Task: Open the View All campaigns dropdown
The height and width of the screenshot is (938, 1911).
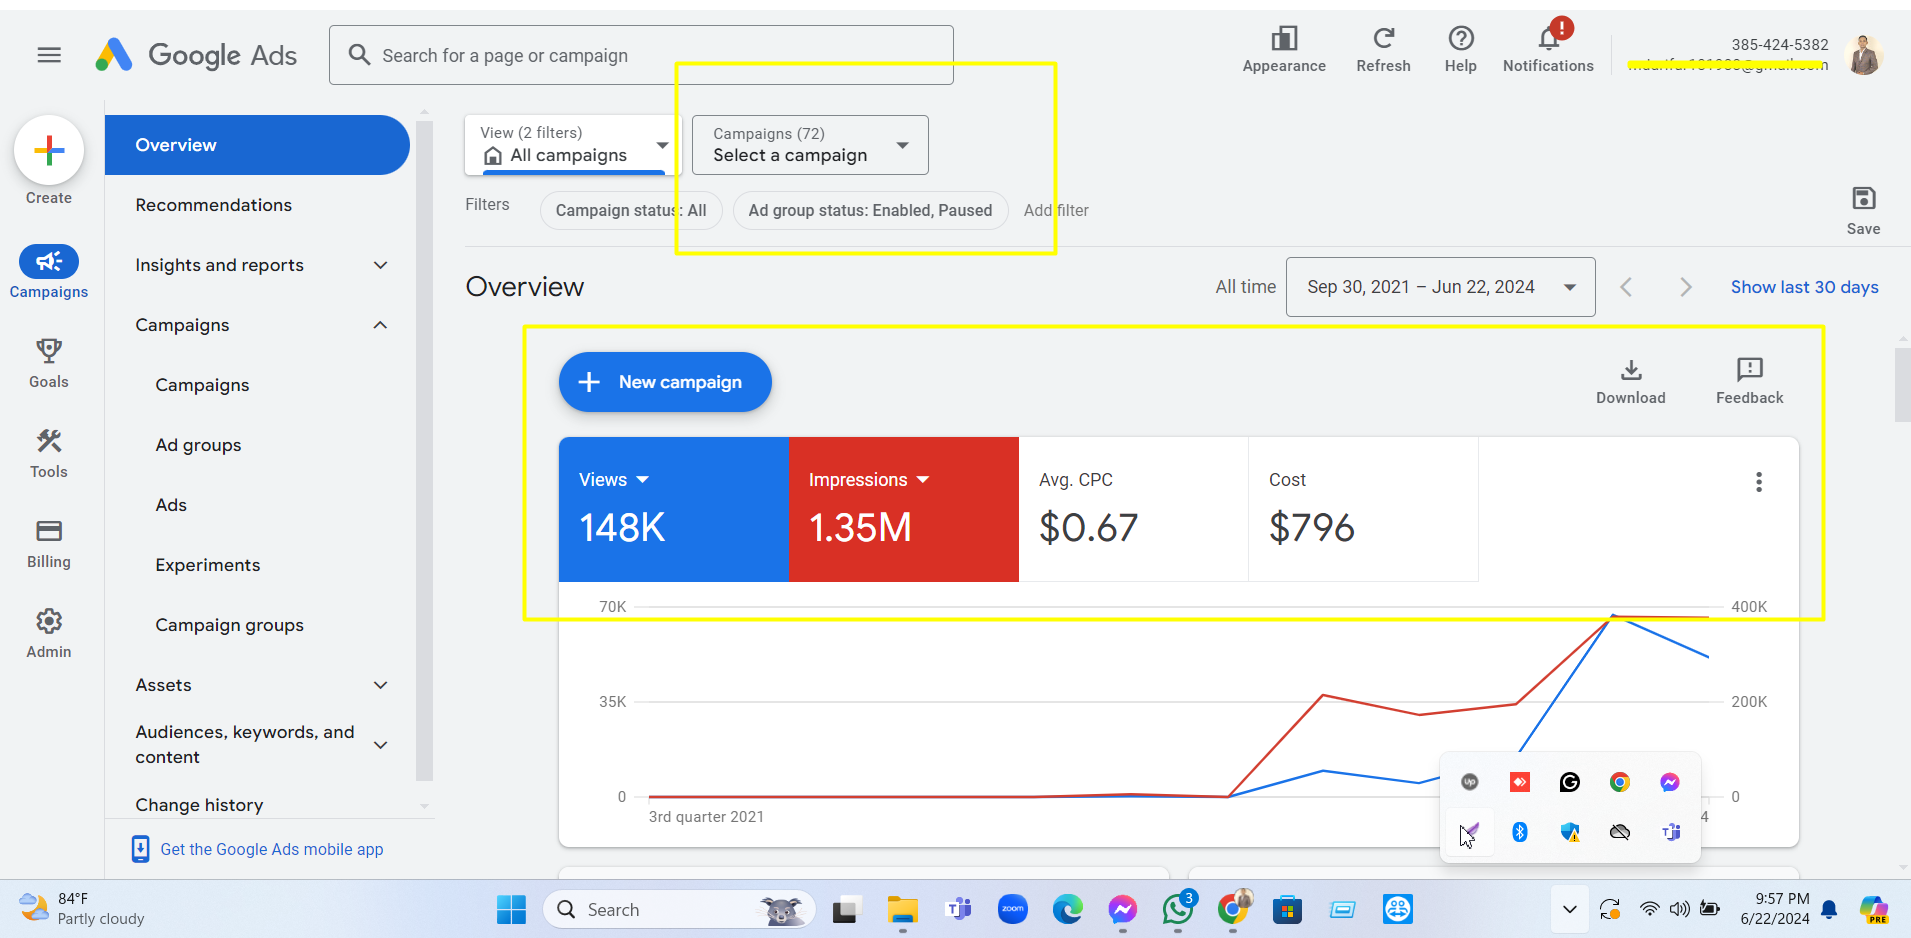Action: [573, 145]
